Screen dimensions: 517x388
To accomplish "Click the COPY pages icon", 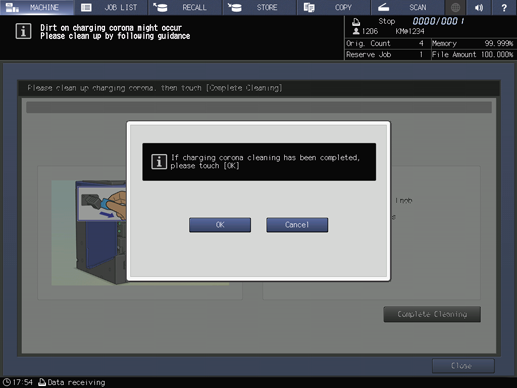I will (309, 7).
